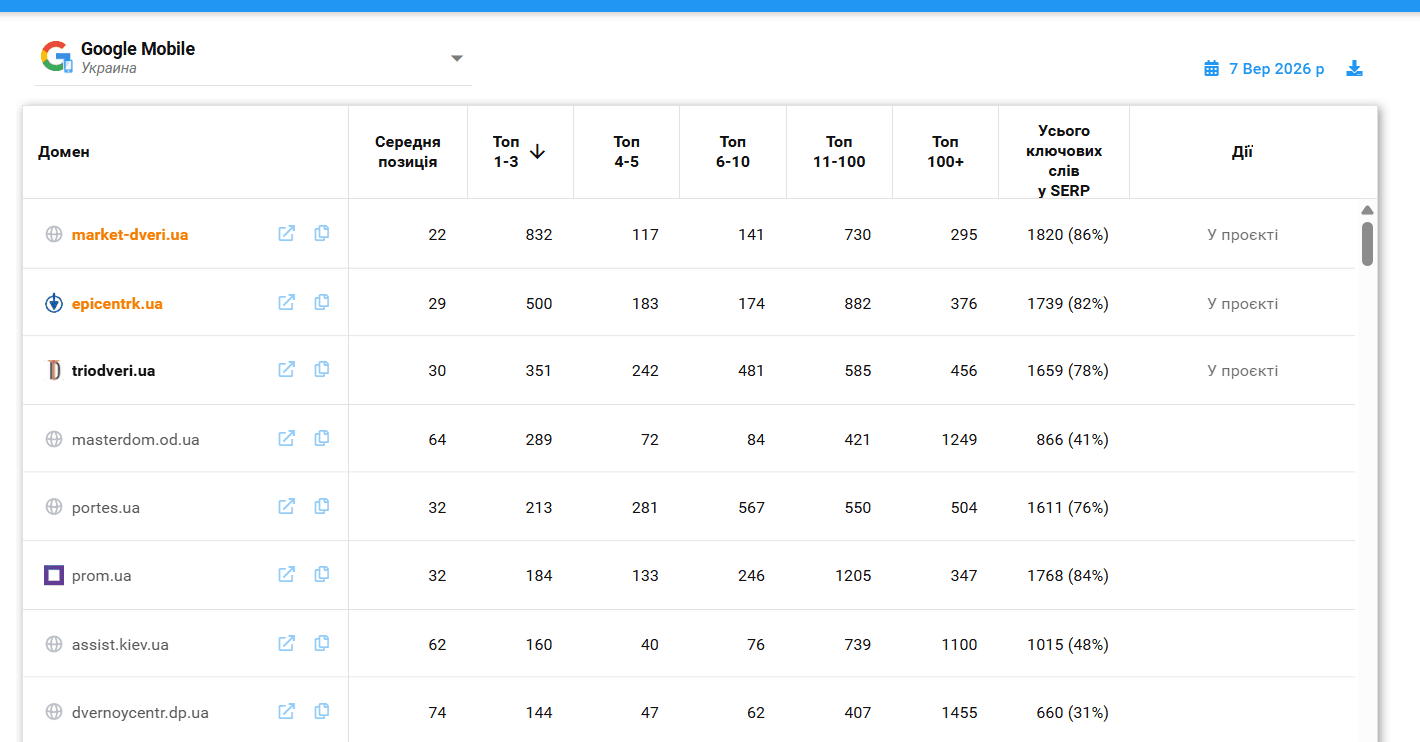Copy epicentrk.ua domain icon
The height and width of the screenshot is (742, 1420).
point(322,302)
